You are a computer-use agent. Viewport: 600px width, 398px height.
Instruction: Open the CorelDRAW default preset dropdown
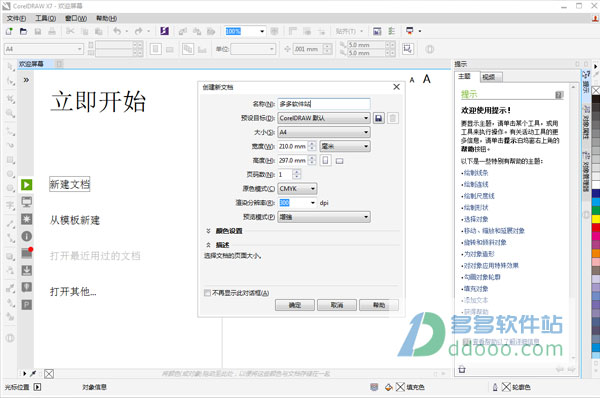pyautogui.click(x=324, y=118)
